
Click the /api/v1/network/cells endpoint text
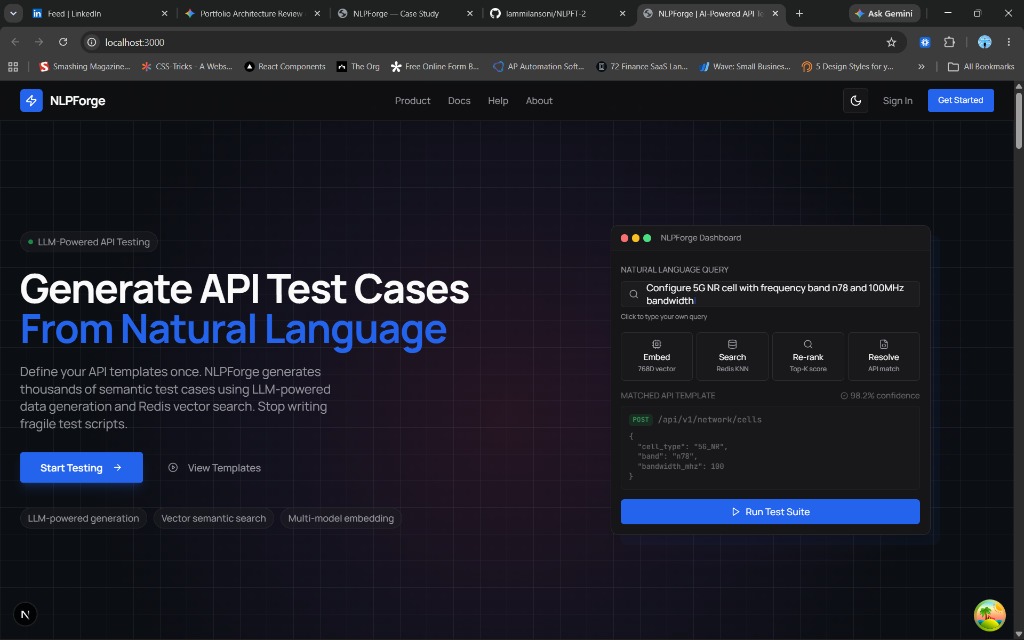[x=710, y=420]
